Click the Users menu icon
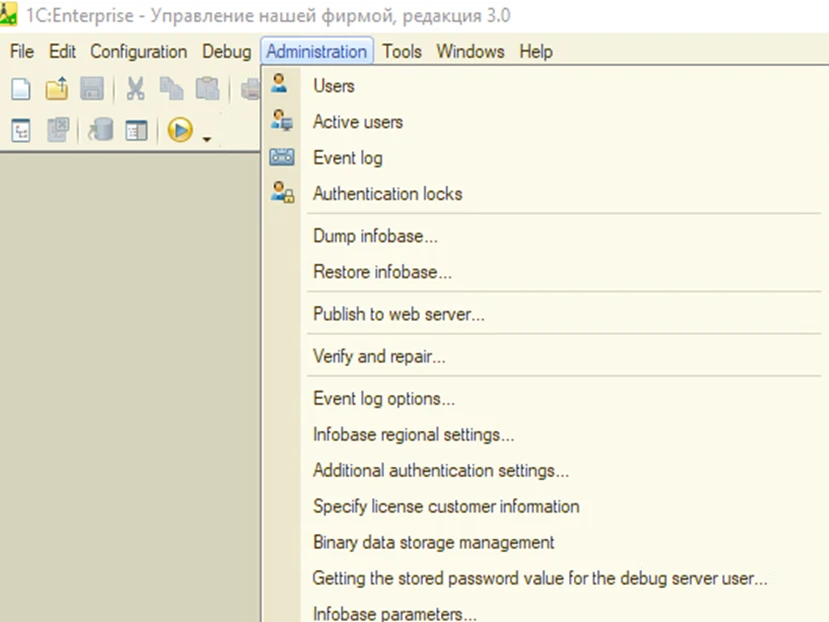829x622 pixels. (x=279, y=84)
